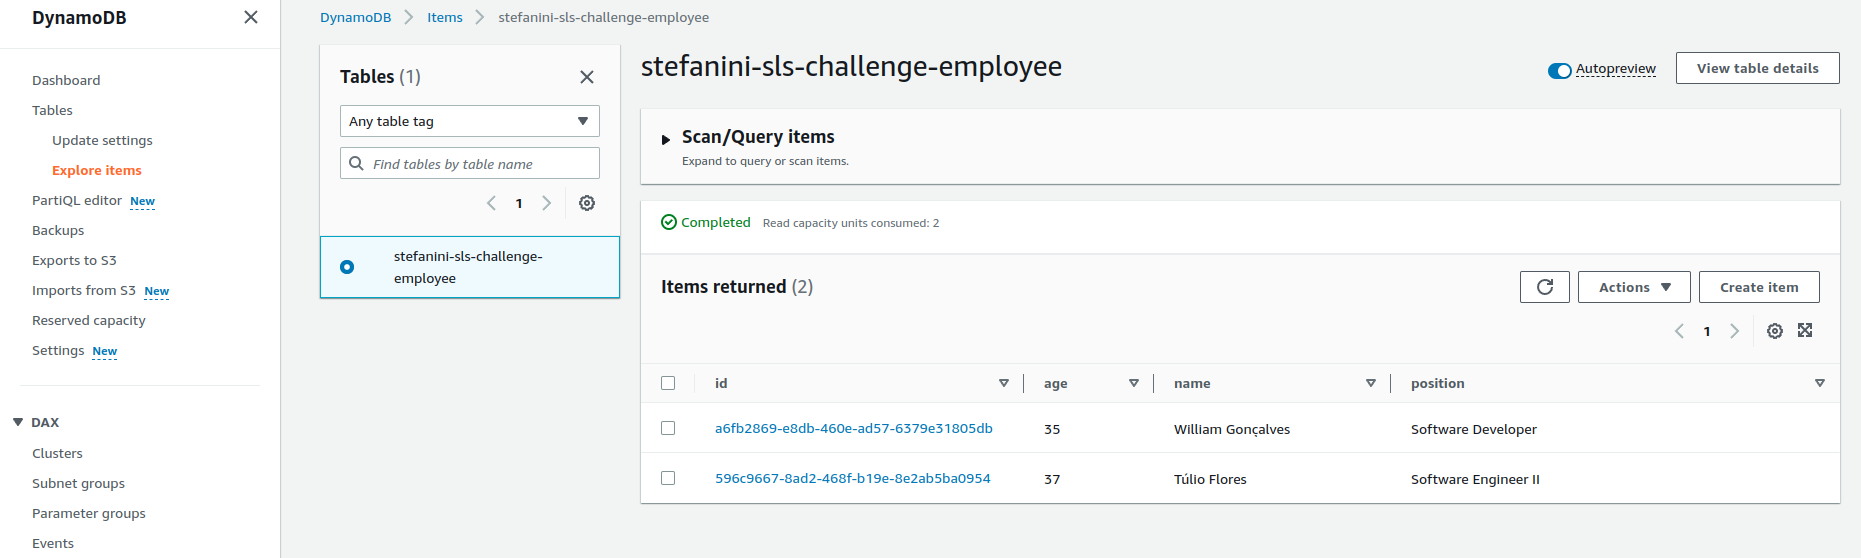Sort by the position column arrow
This screenshot has height=558, width=1861.
(x=1820, y=383)
